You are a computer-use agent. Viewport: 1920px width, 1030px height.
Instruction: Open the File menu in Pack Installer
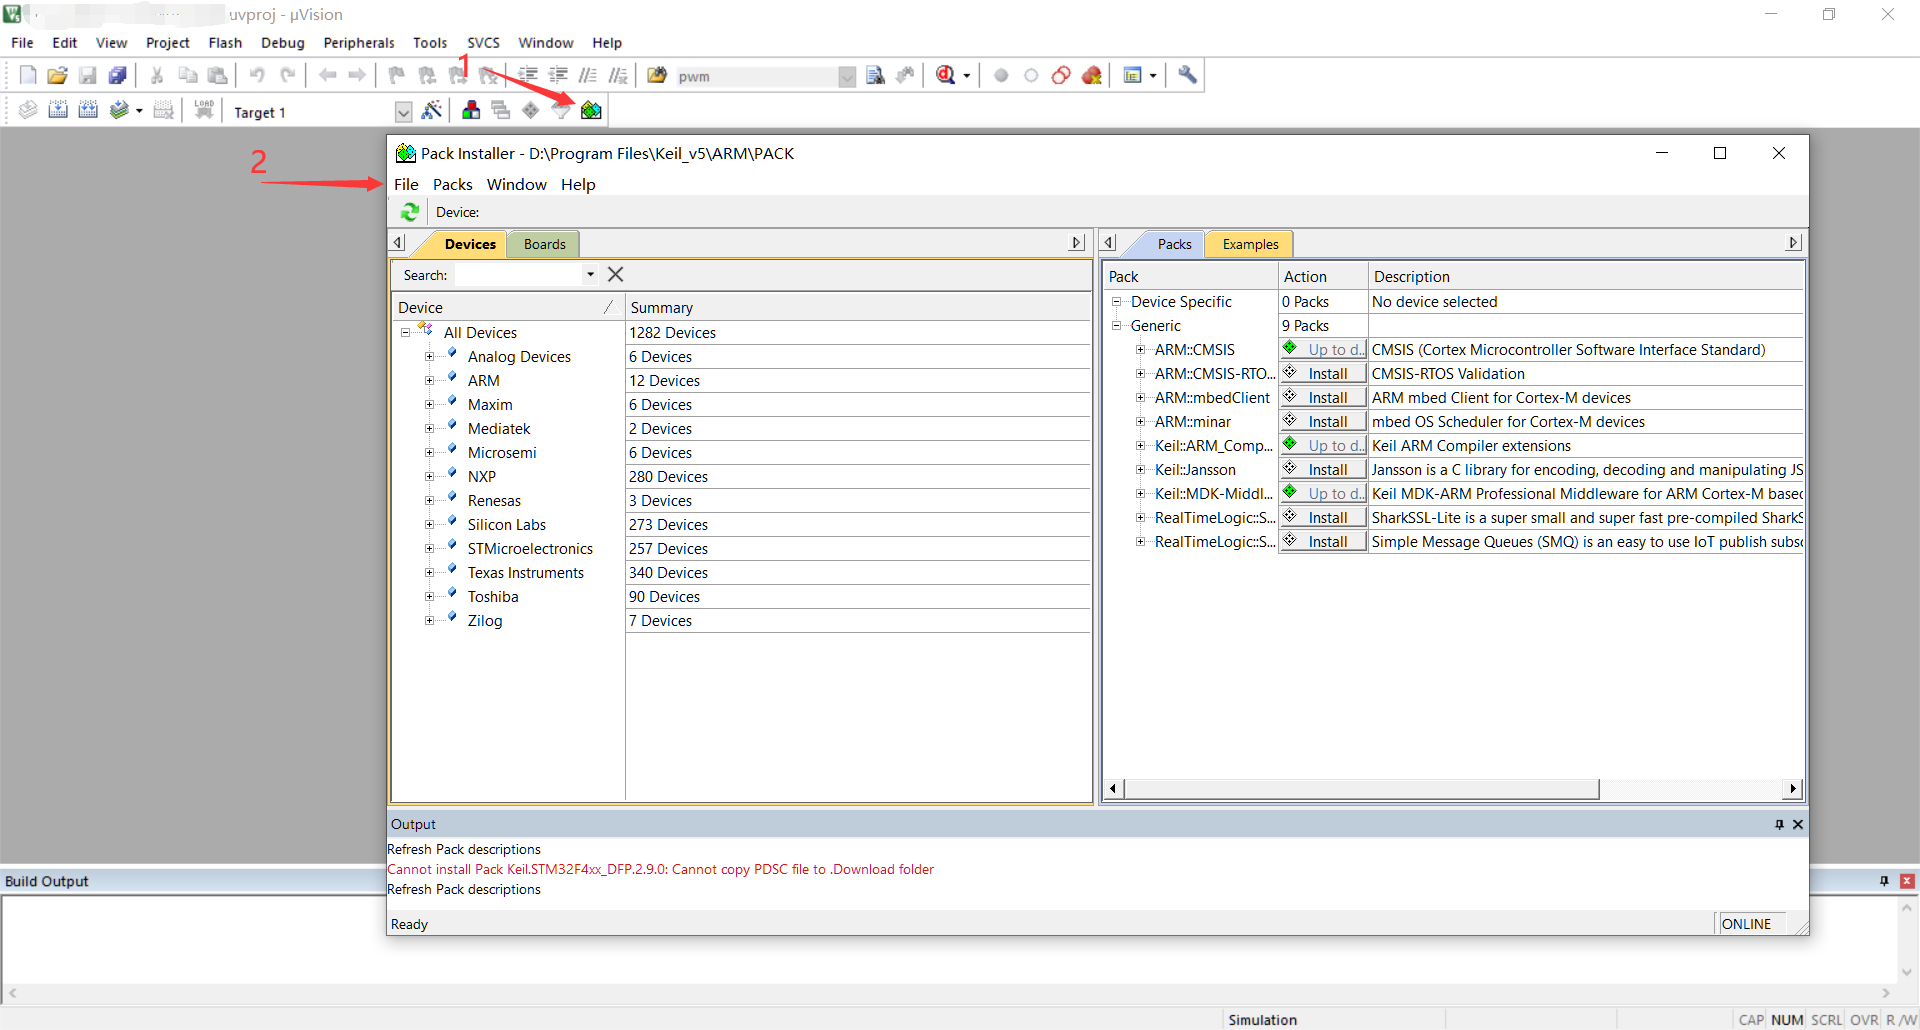click(x=406, y=184)
